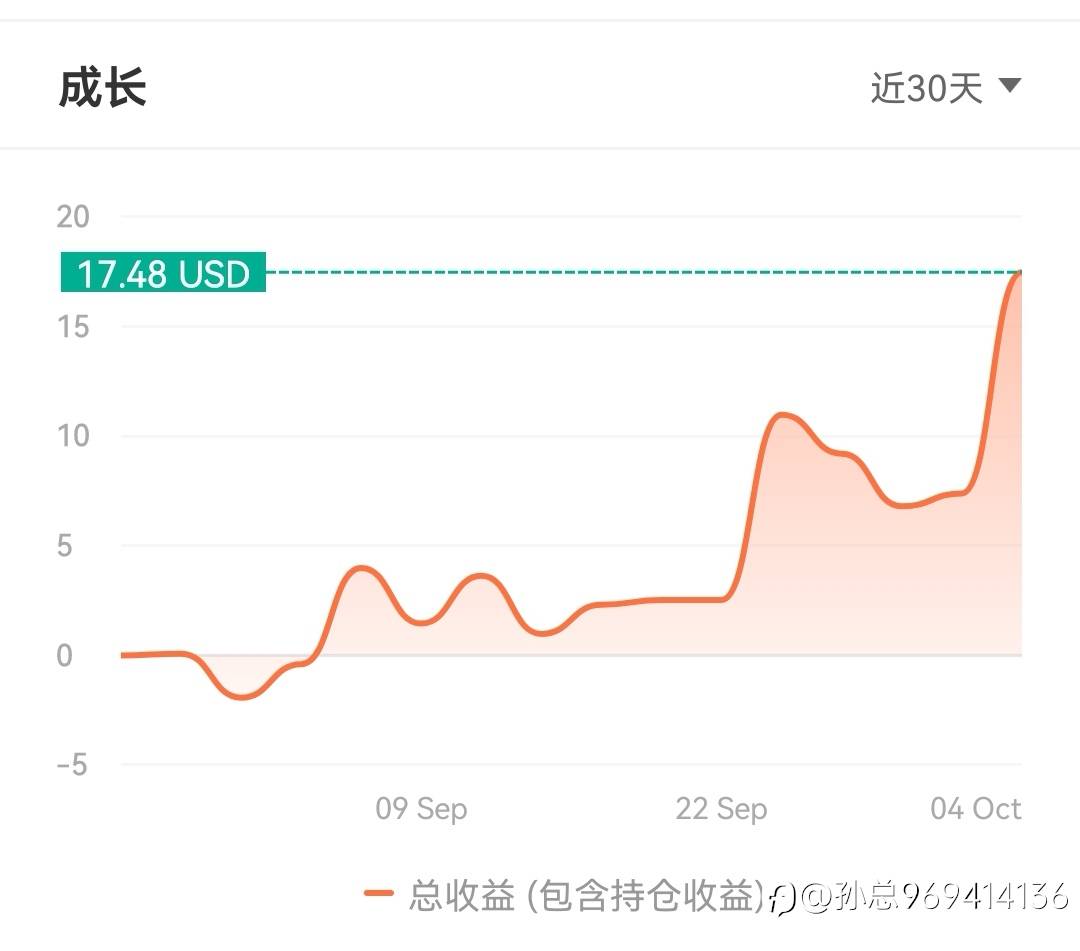Click the orange legend line swatch

379,894
